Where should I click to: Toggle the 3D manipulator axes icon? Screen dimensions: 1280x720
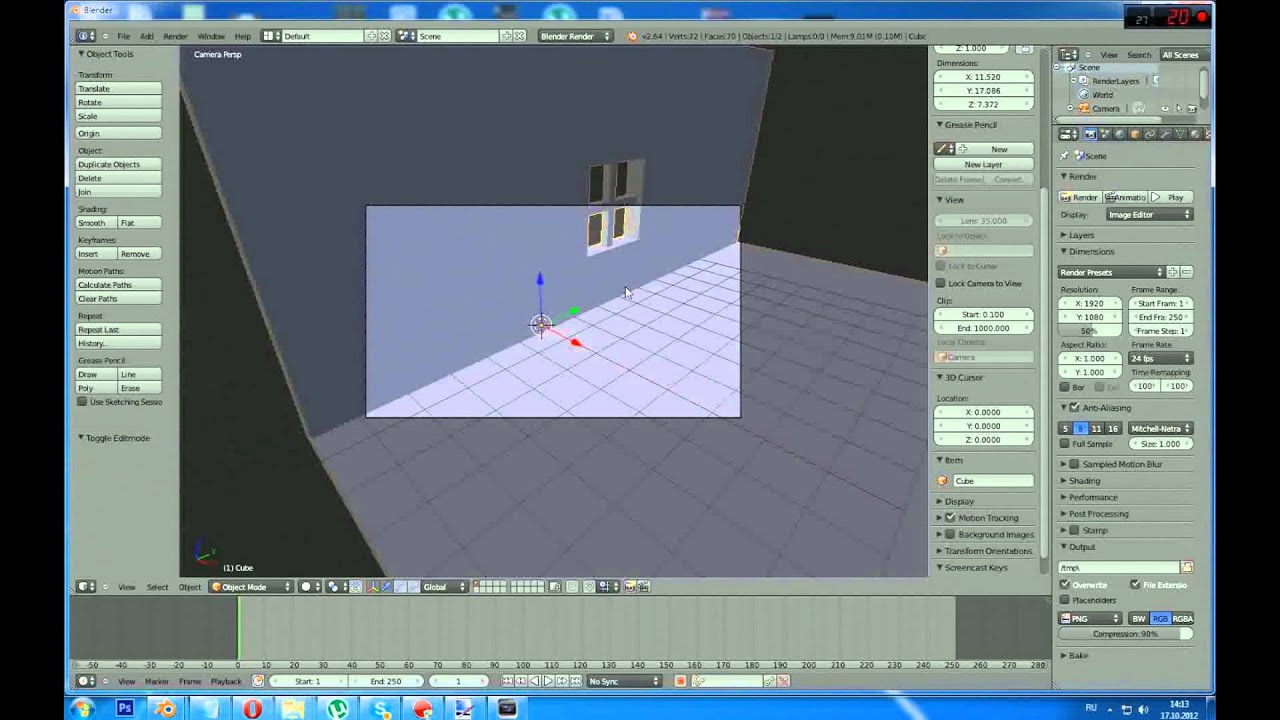pyautogui.click(x=373, y=587)
